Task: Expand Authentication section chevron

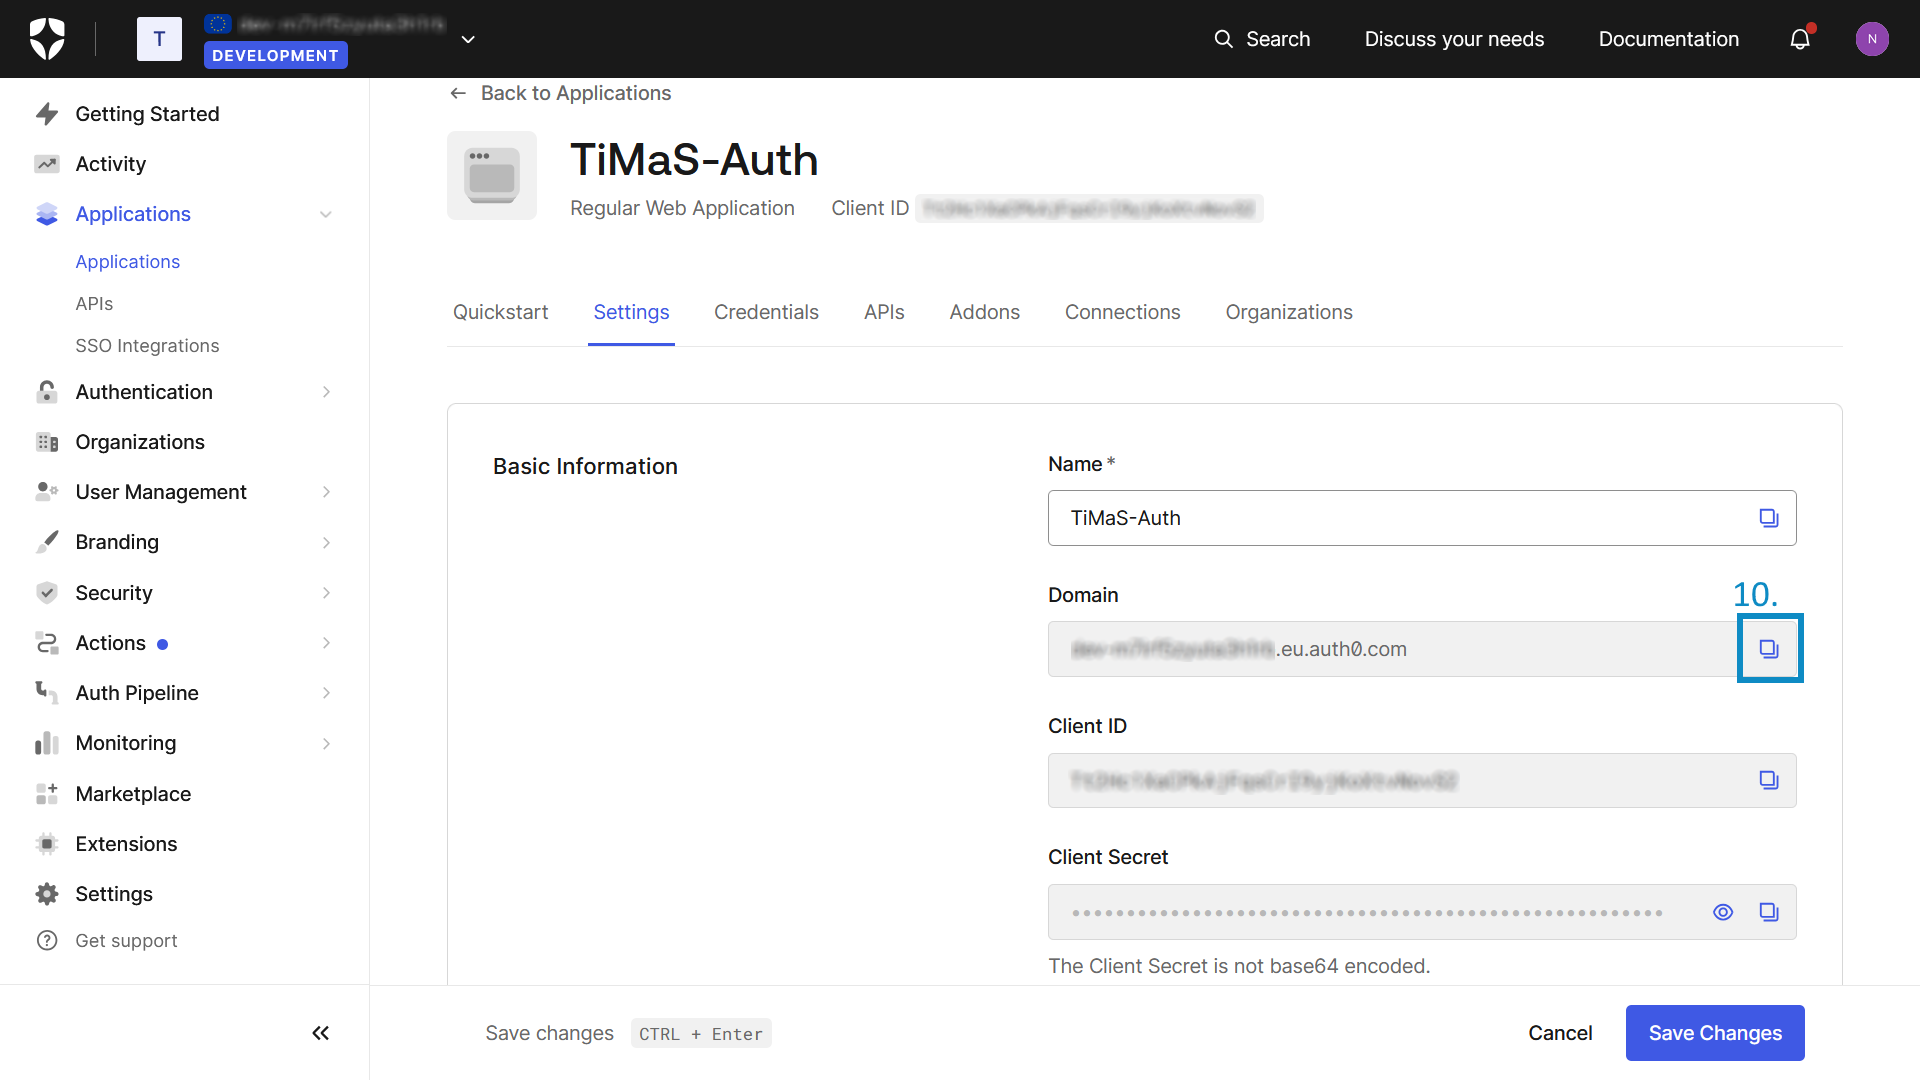Action: 326,392
